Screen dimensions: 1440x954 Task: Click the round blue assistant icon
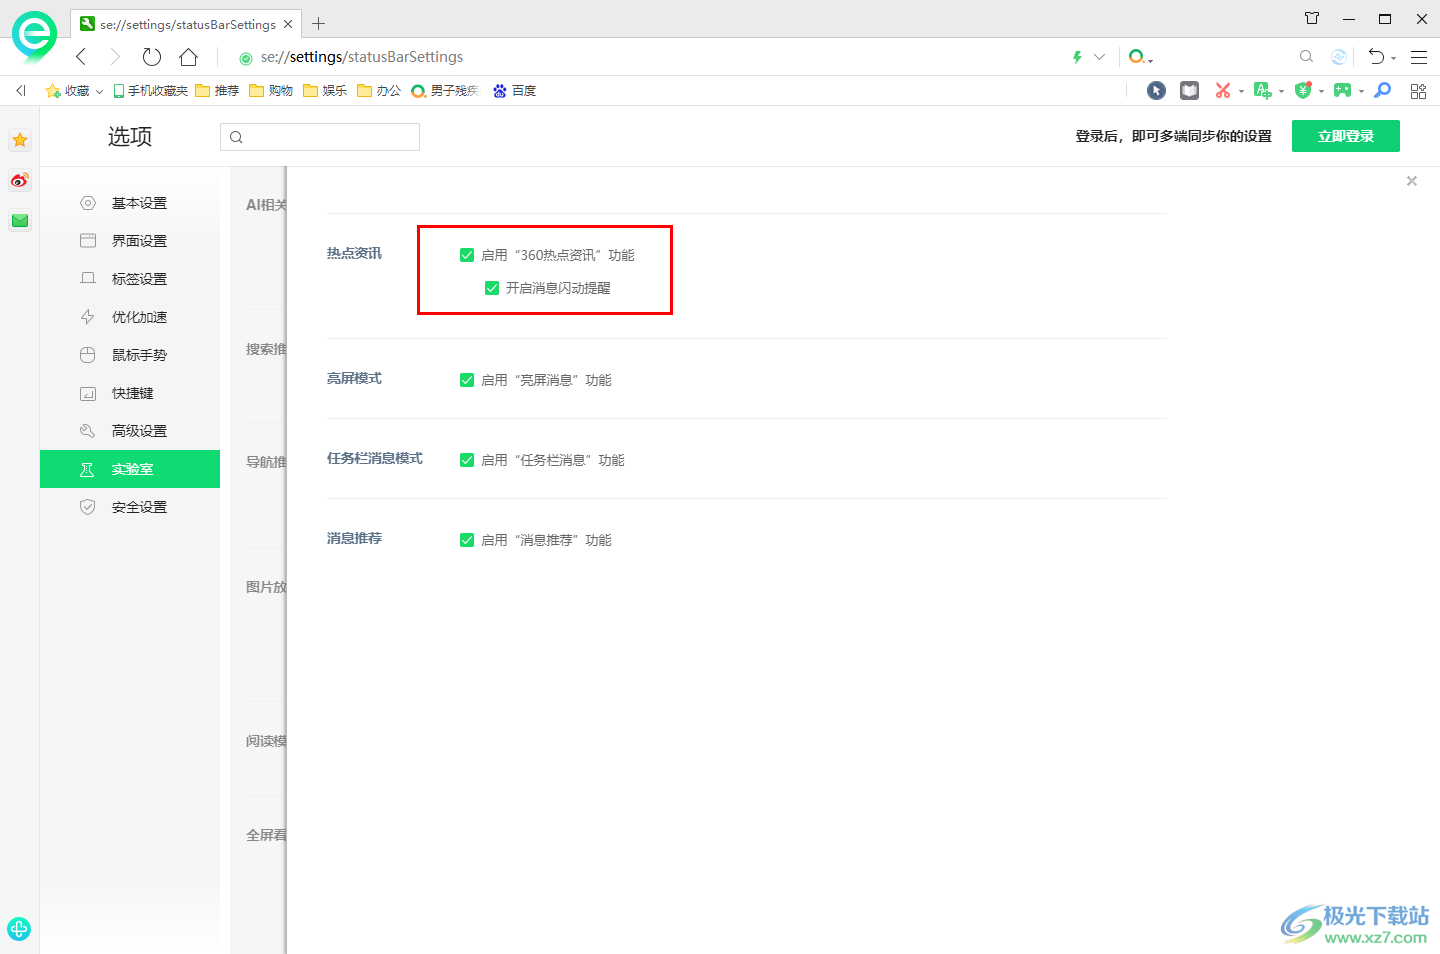pyautogui.click(x=1339, y=57)
